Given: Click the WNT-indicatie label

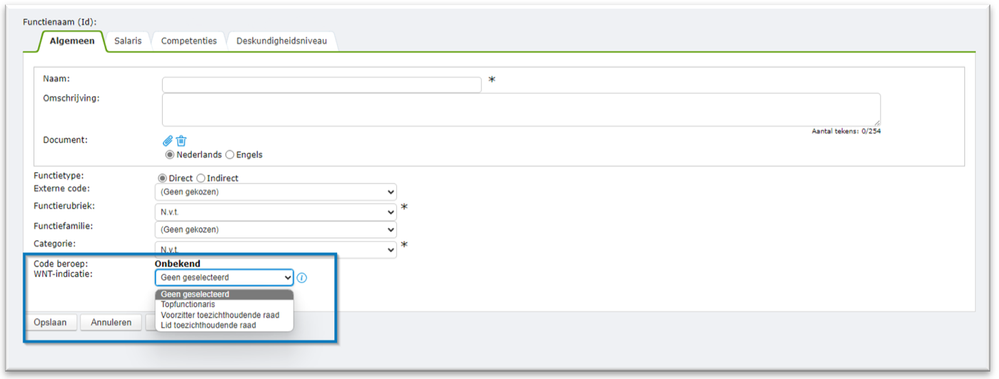Looking at the screenshot, I should [x=63, y=274].
